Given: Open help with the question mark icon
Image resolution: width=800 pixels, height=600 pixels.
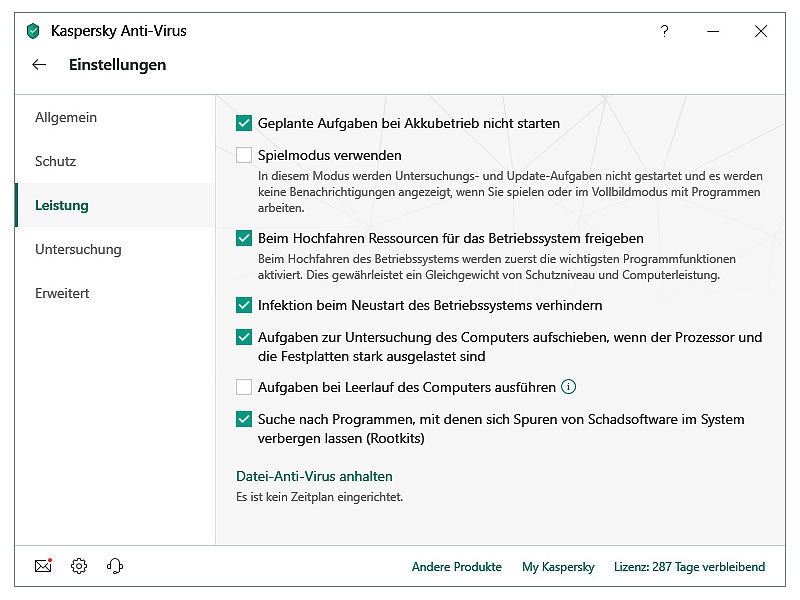Looking at the screenshot, I should [x=664, y=31].
